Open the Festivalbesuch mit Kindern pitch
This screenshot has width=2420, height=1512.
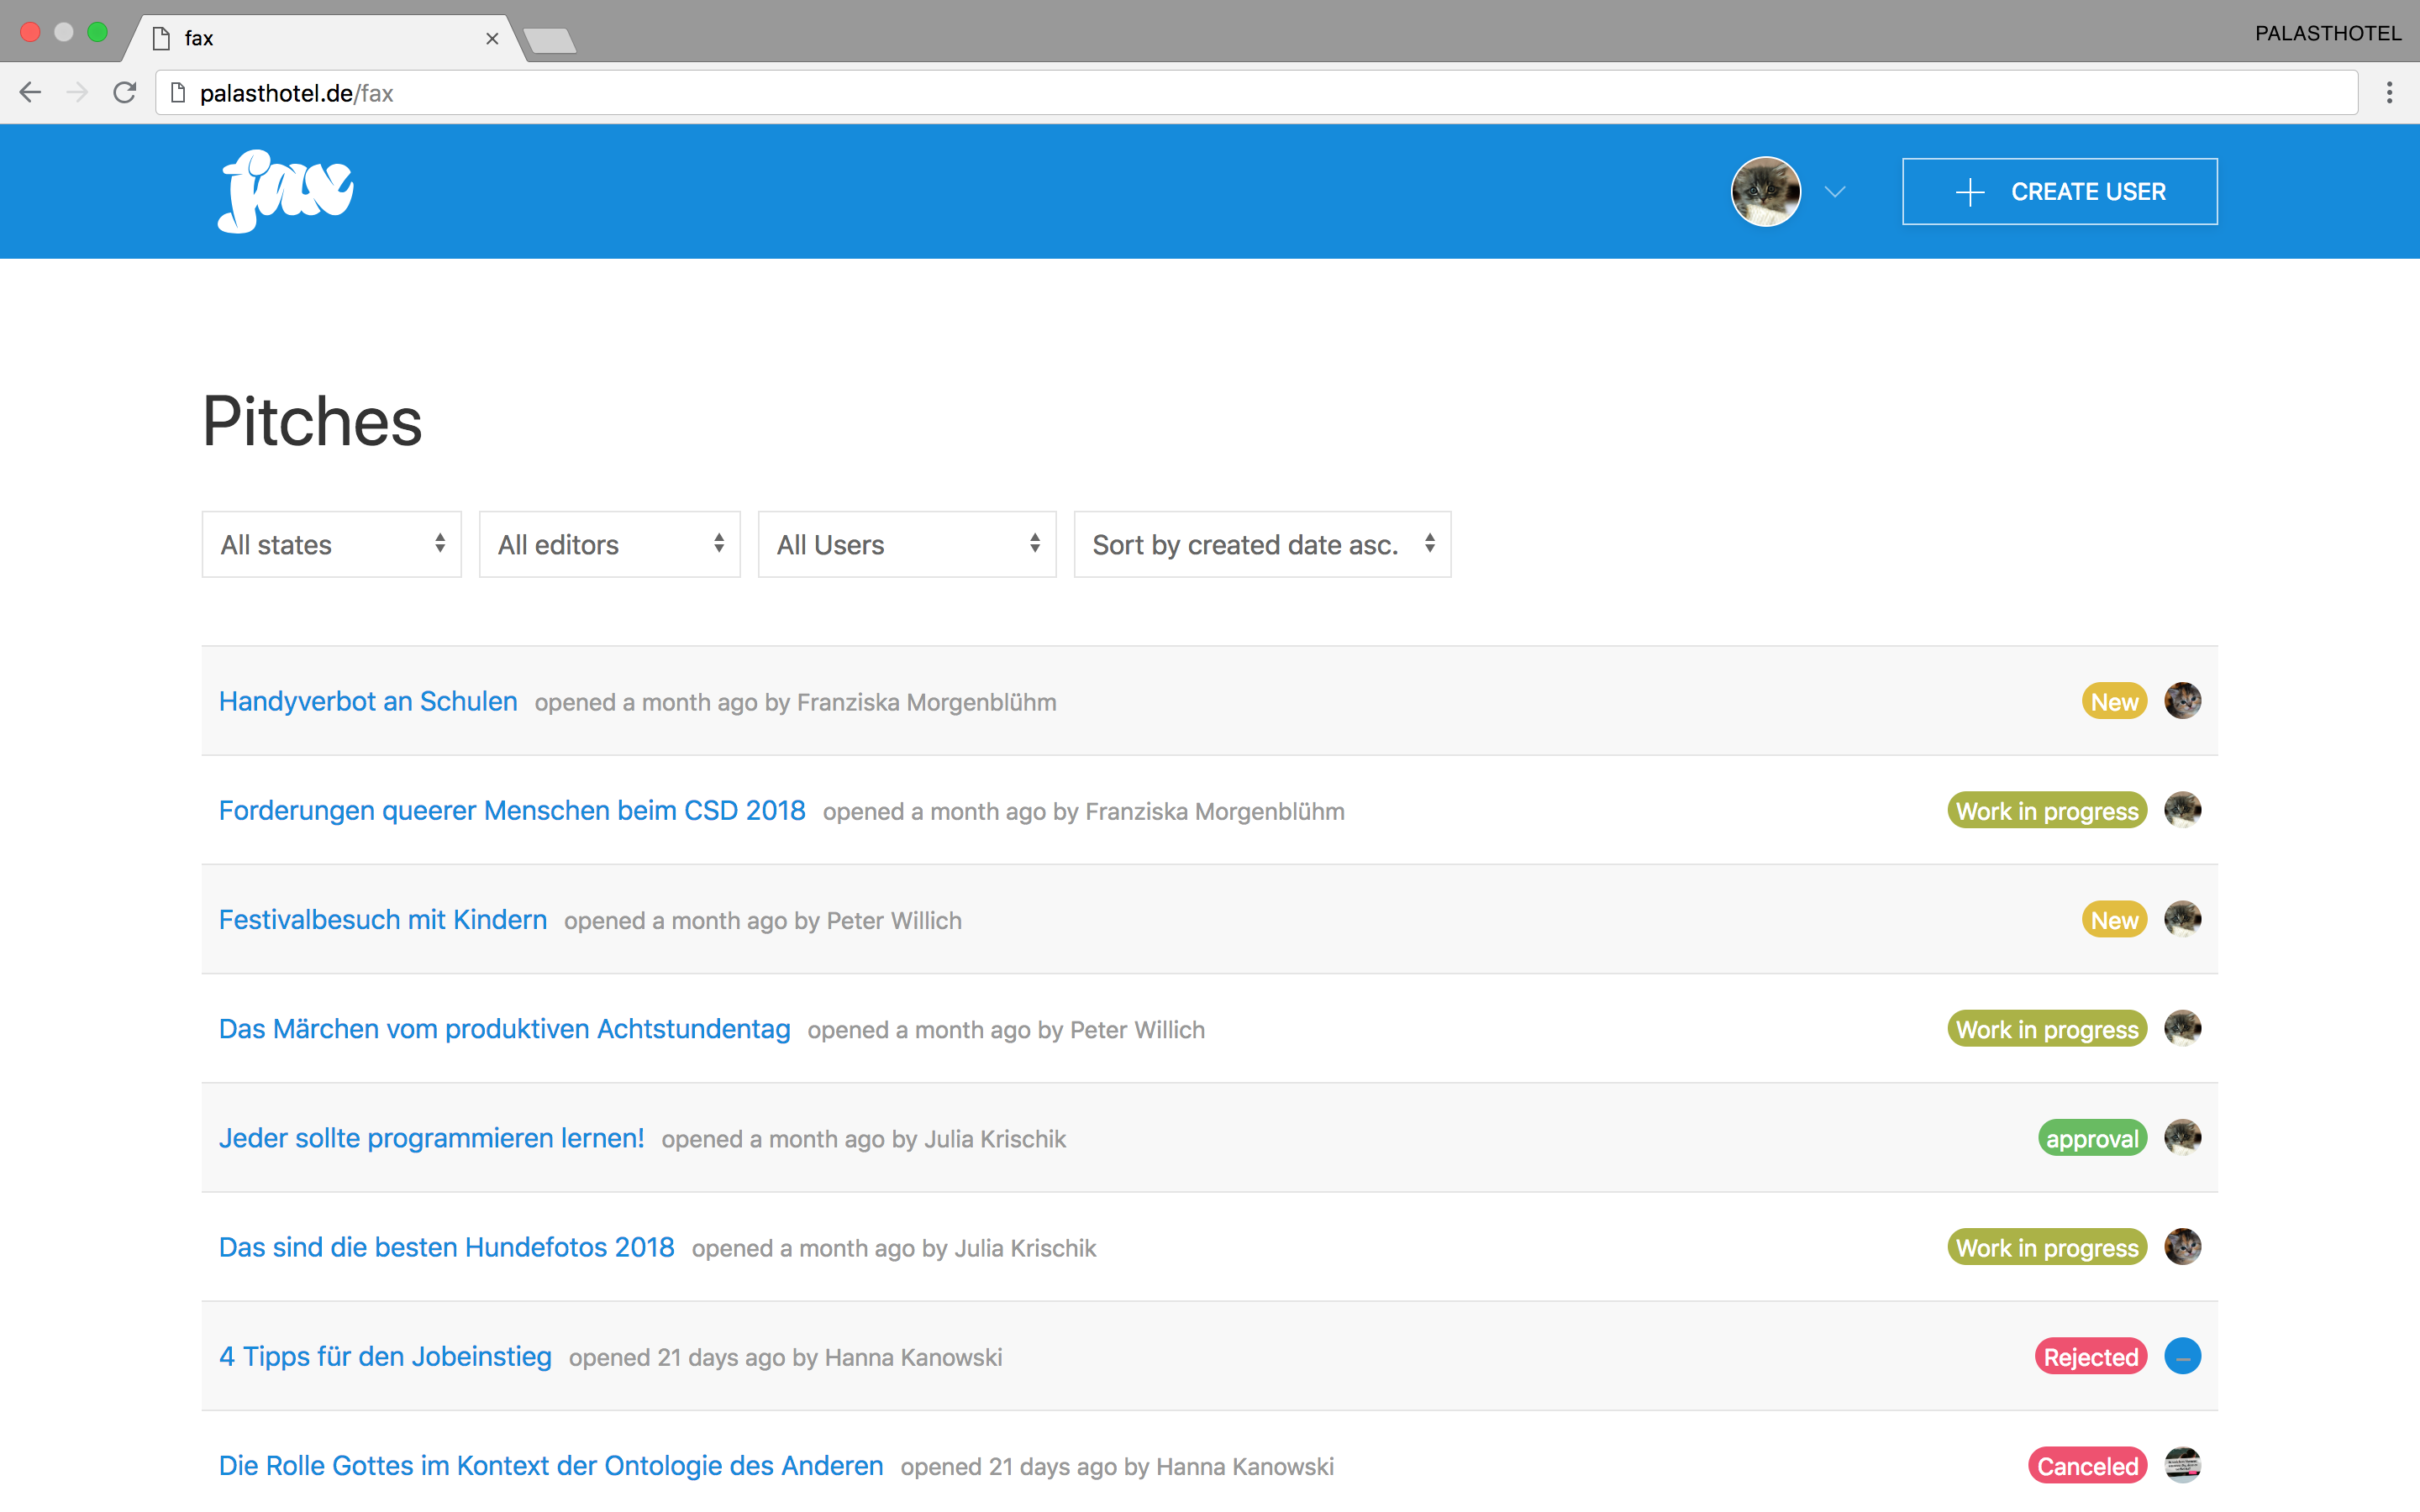383,919
